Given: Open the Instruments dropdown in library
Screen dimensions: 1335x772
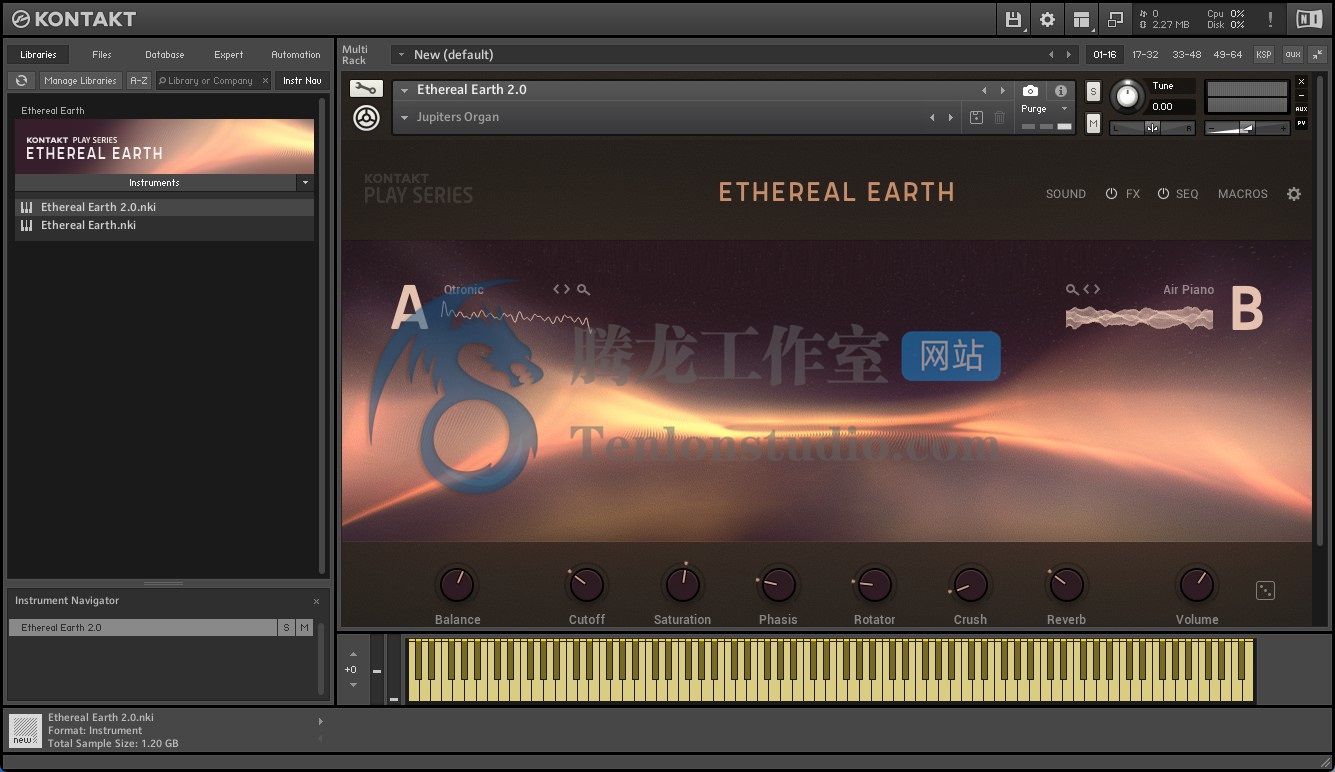Looking at the screenshot, I should click(305, 183).
